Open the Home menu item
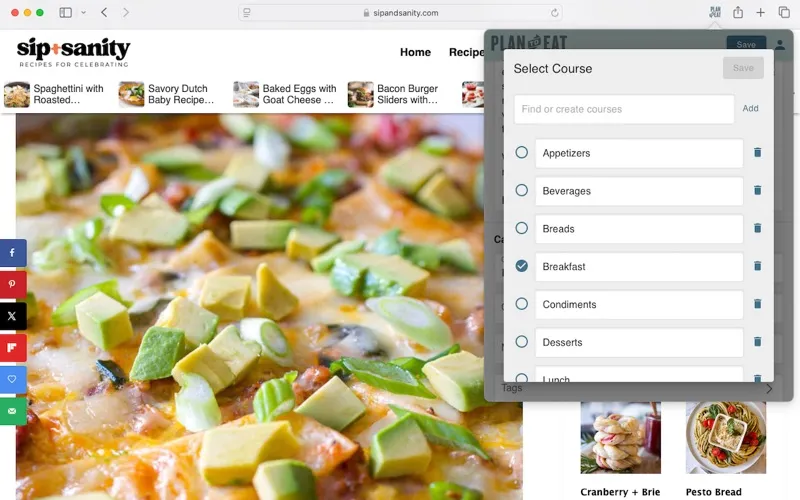800x500 pixels. [415, 52]
